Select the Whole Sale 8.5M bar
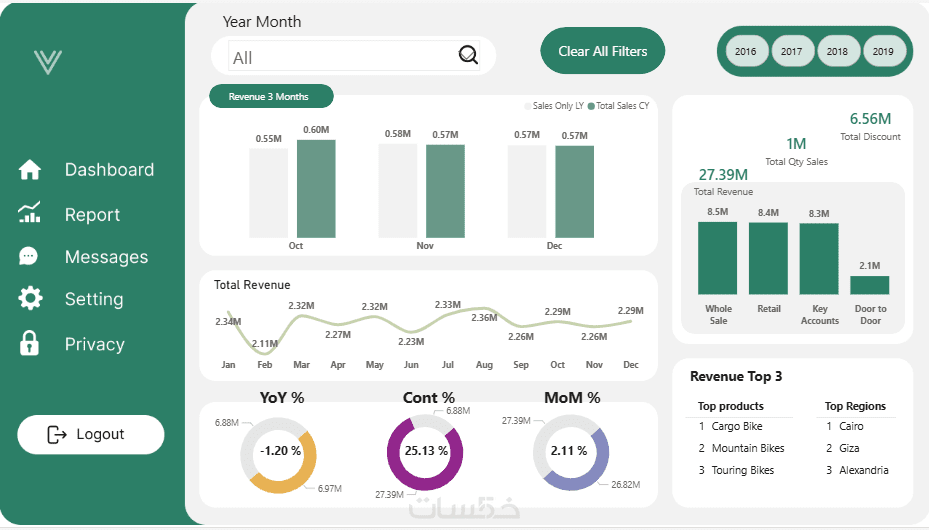 pos(717,258)
